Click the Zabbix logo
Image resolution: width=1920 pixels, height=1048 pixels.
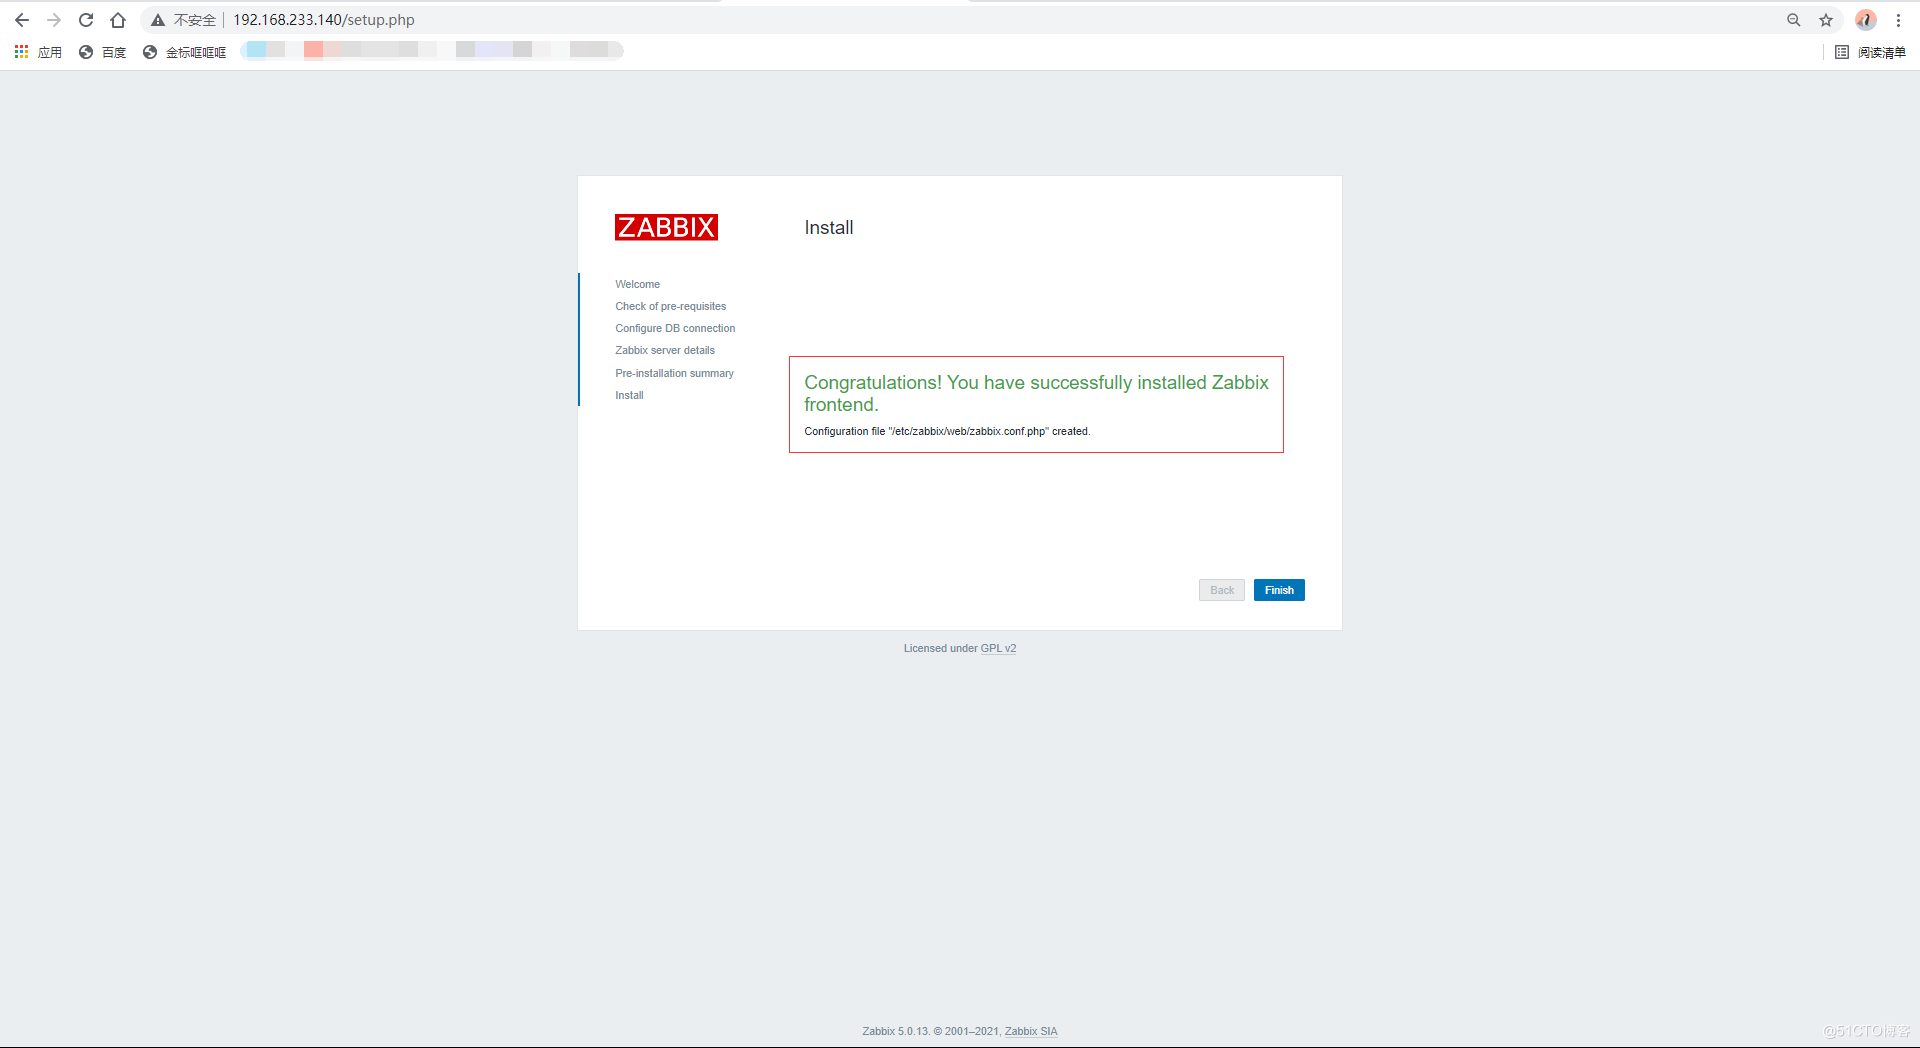[x=666, y=227]
